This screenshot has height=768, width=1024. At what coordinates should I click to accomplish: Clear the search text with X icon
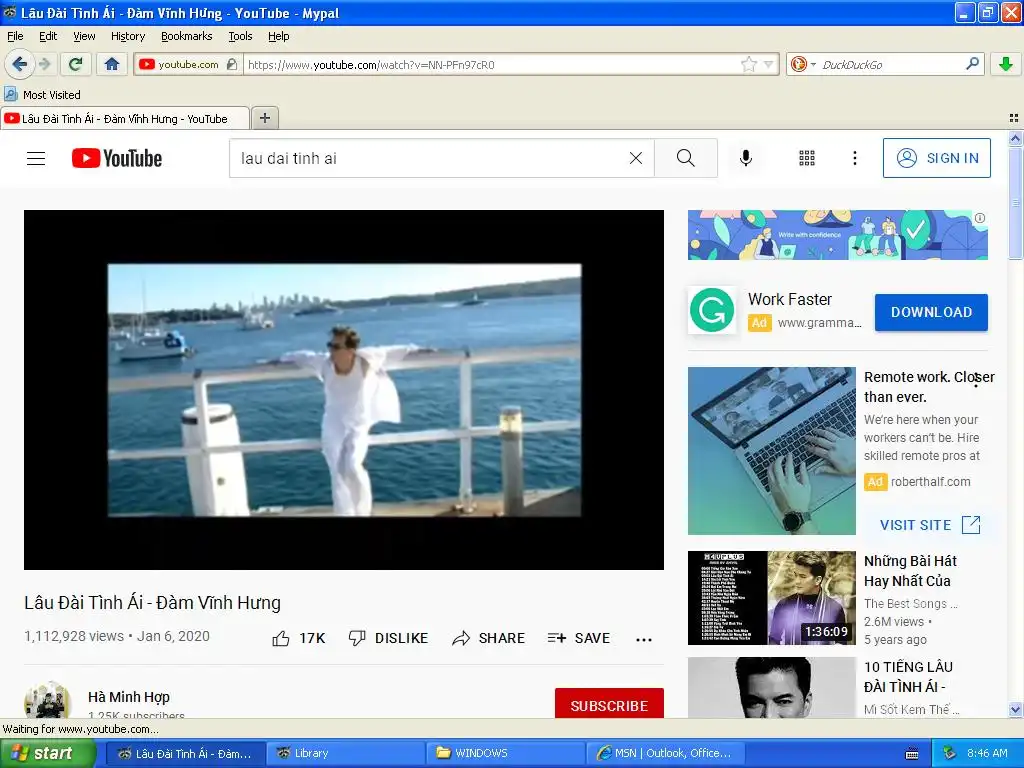click(635, 158)
